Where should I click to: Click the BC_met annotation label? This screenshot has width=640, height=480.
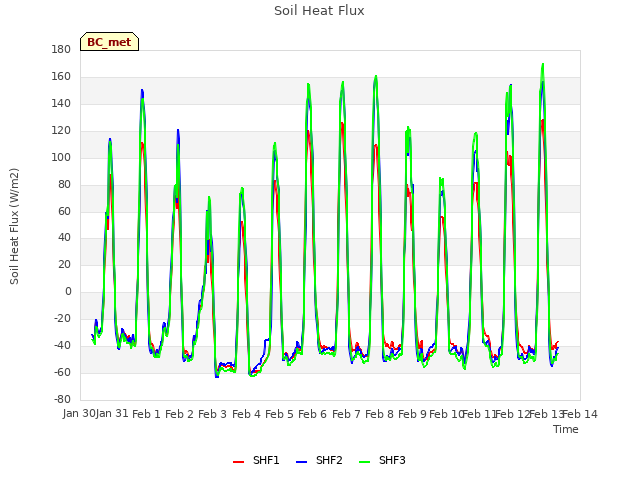coord(109,42)
